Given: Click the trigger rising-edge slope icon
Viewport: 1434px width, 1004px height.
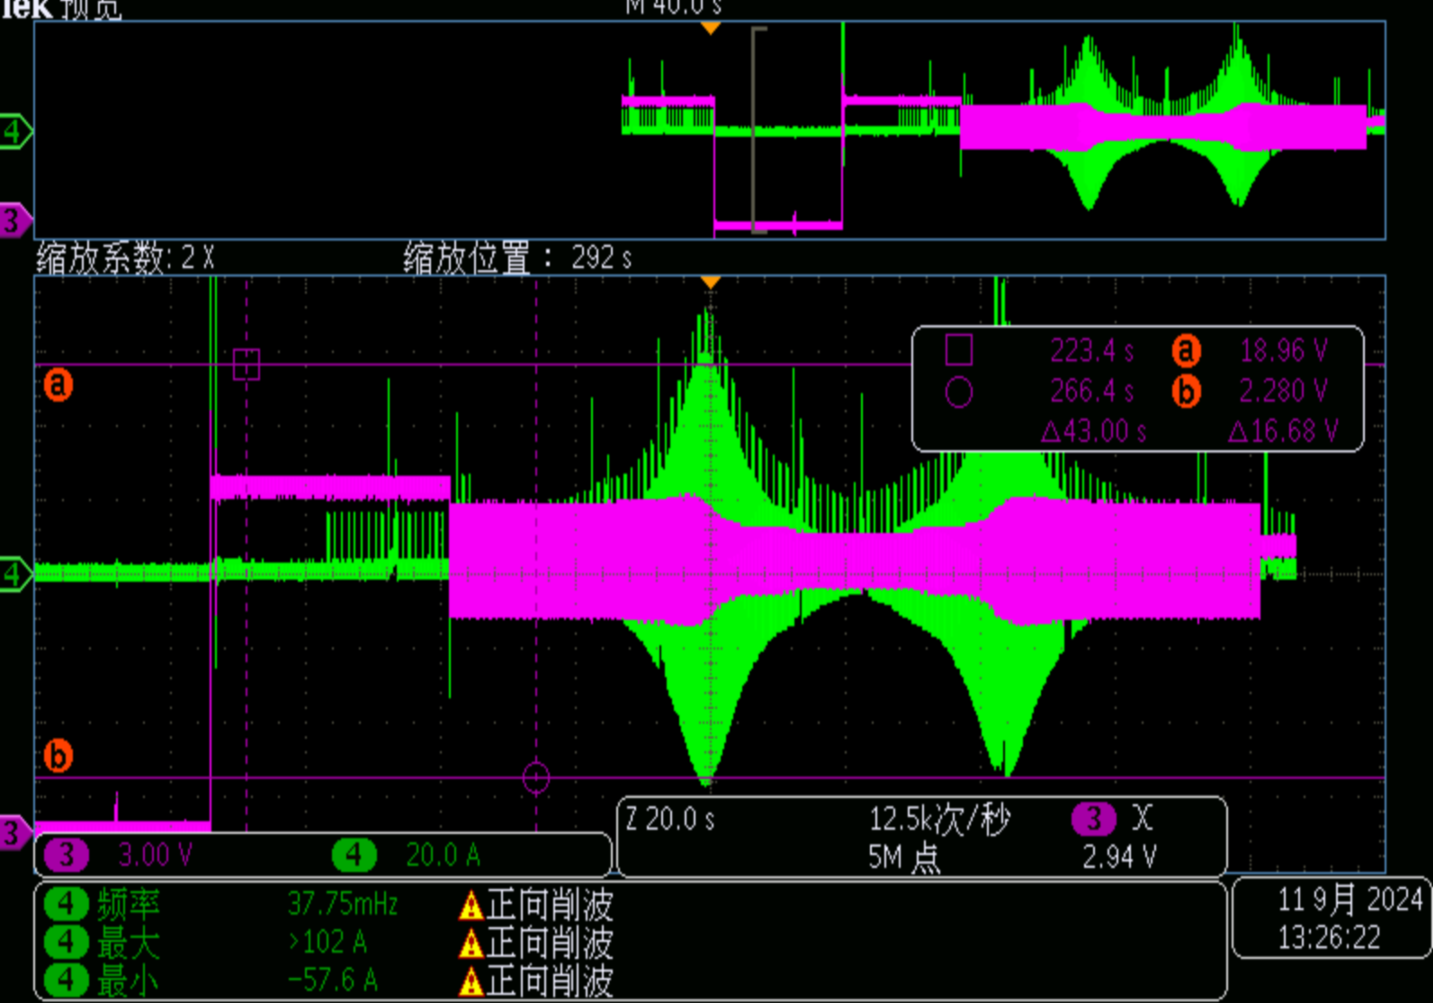Looking at the screenshot, I should point(1142,819).
